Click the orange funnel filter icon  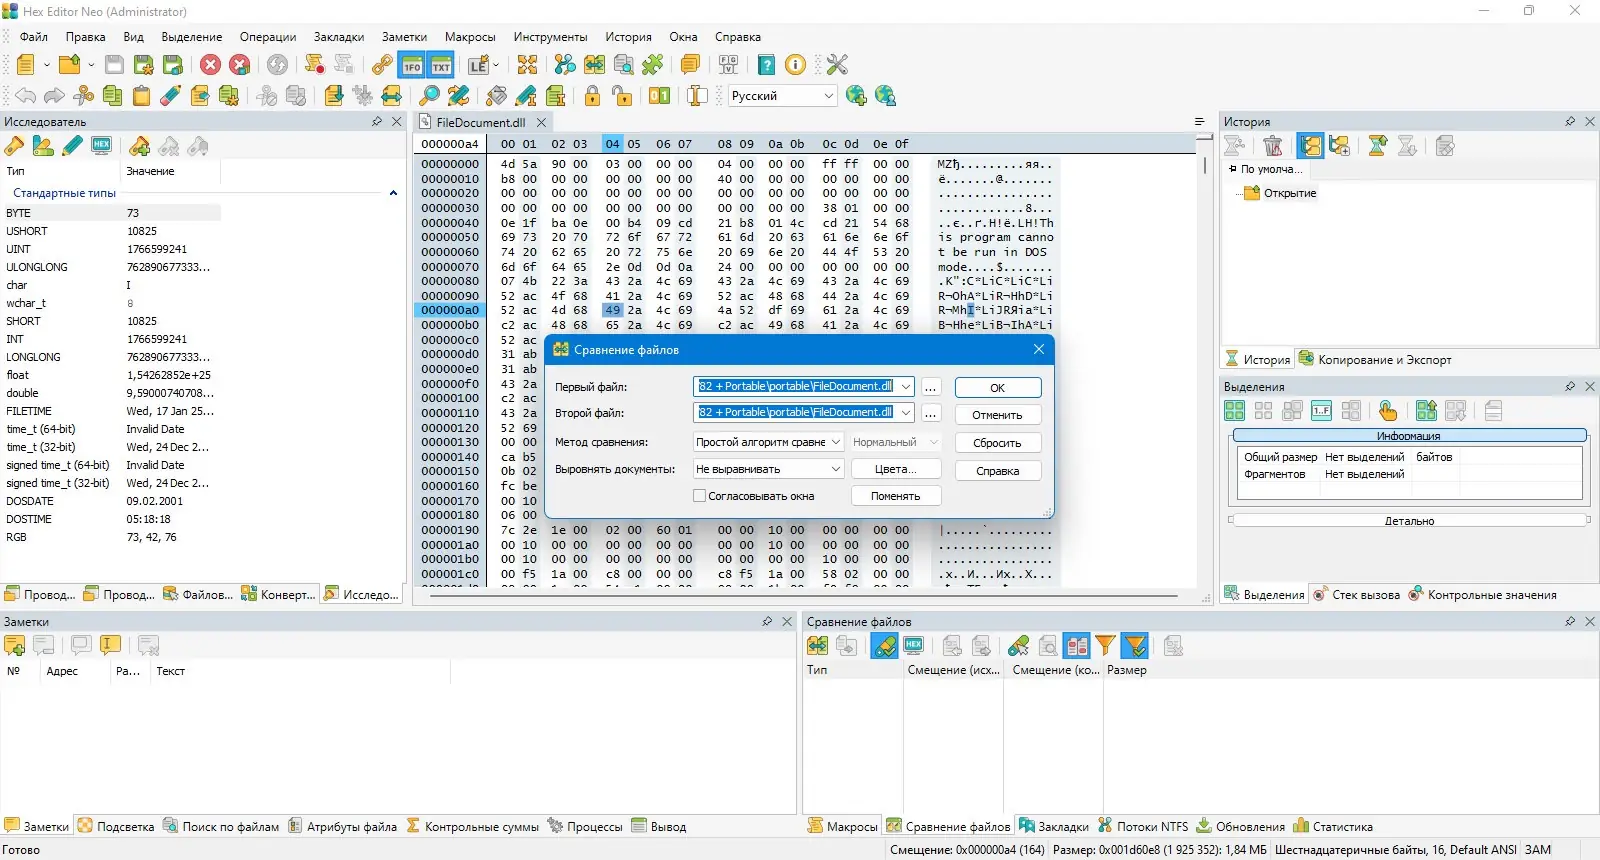click(x=1105, y=646)
